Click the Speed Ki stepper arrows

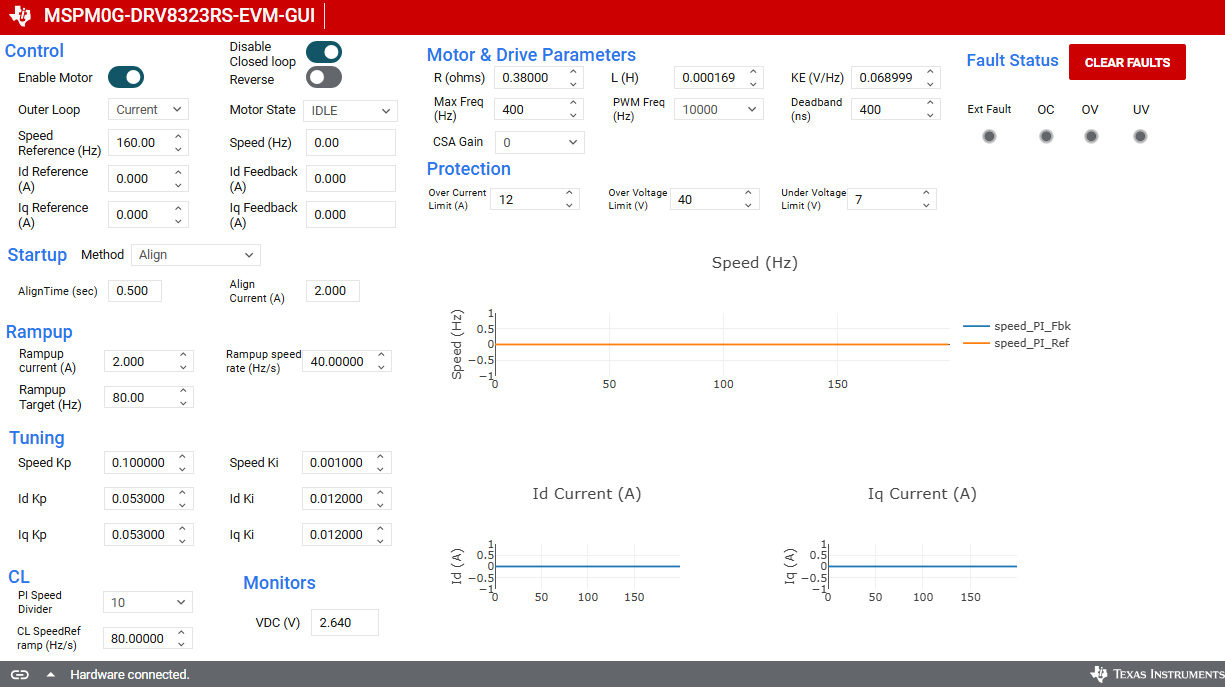[x=381, y=462]
